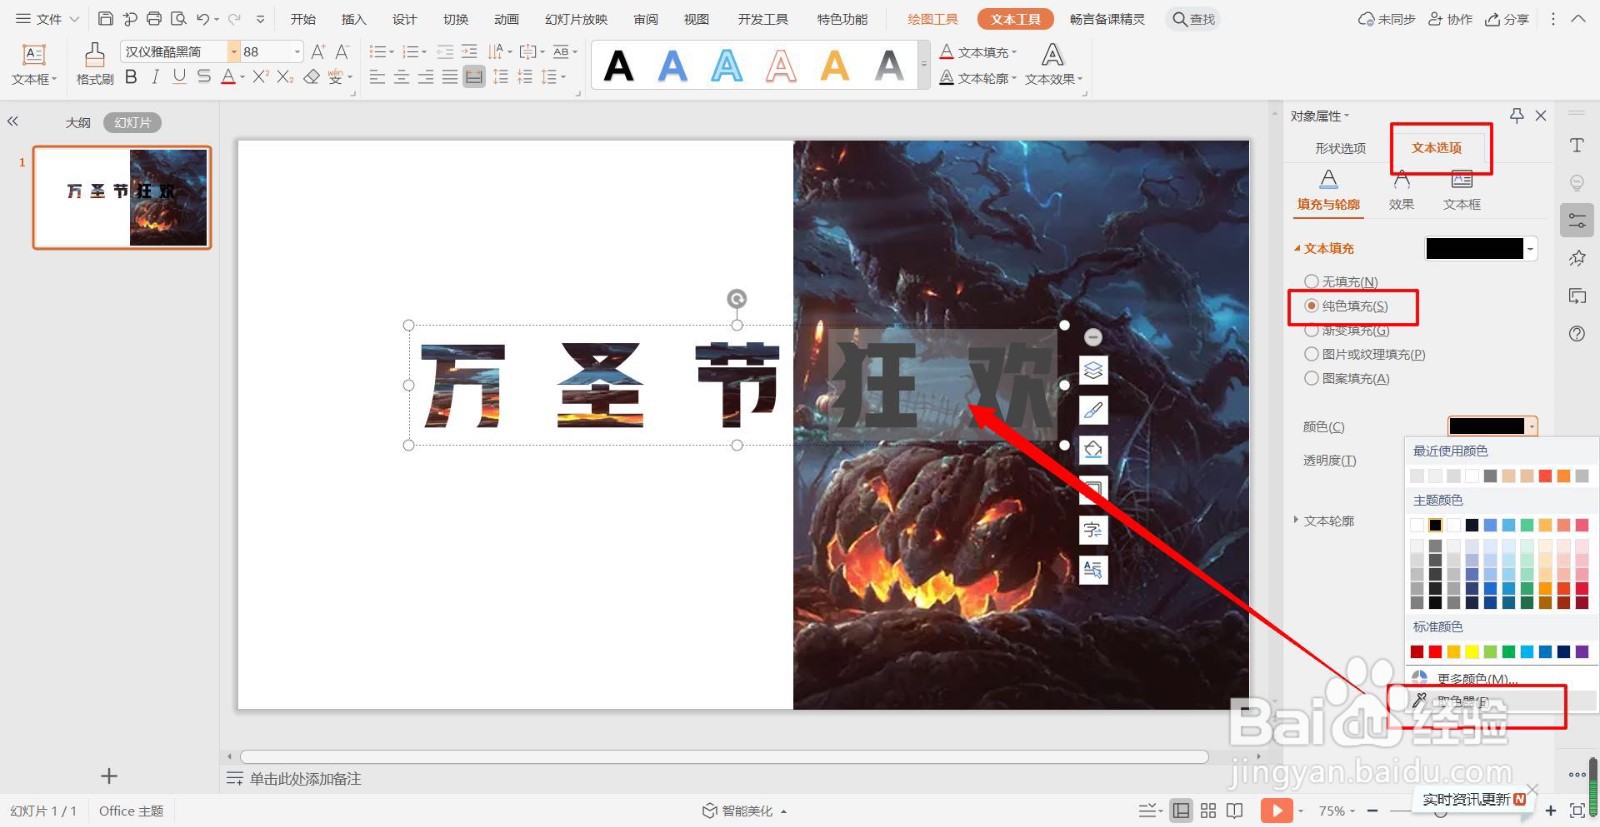Click the Share (分享) button
The width and height of the screenshot is (1600, 827).
pos(1507,19)
